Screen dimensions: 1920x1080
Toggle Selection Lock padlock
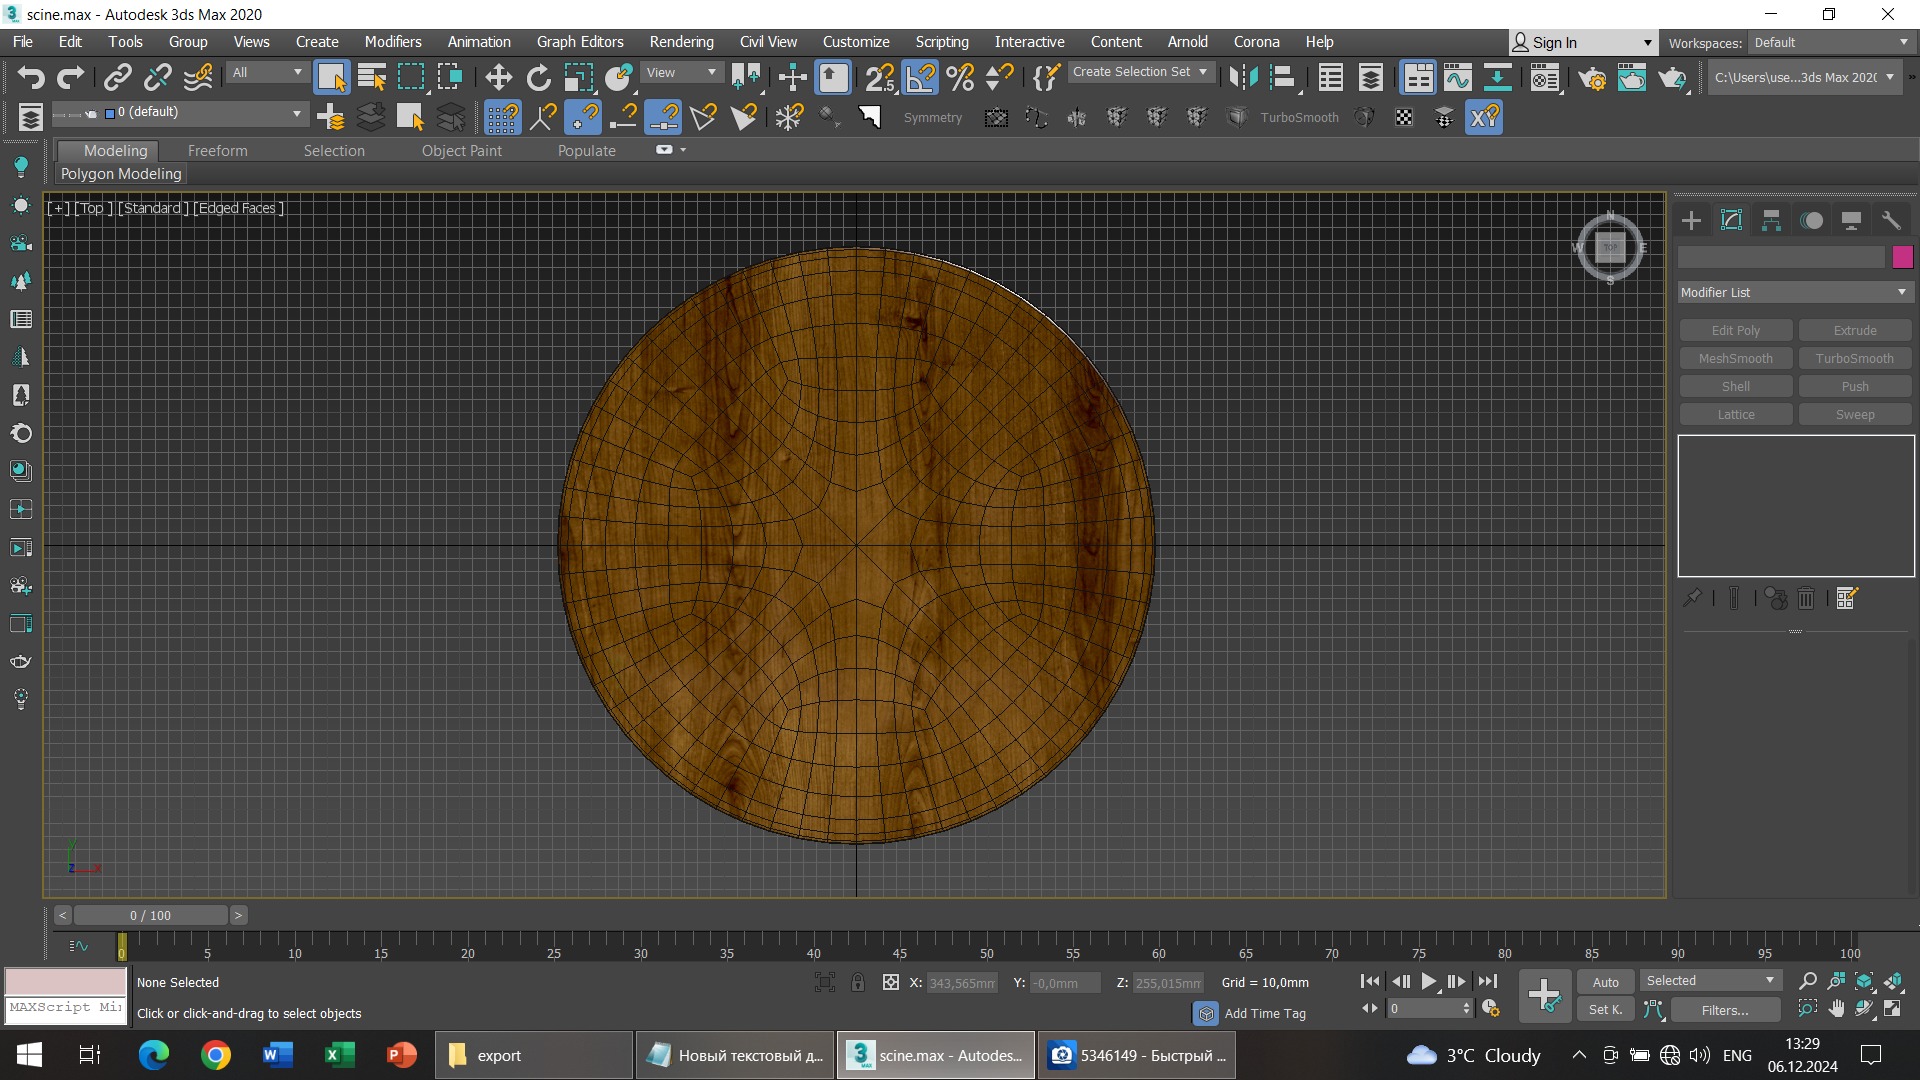tap(858, 982)
